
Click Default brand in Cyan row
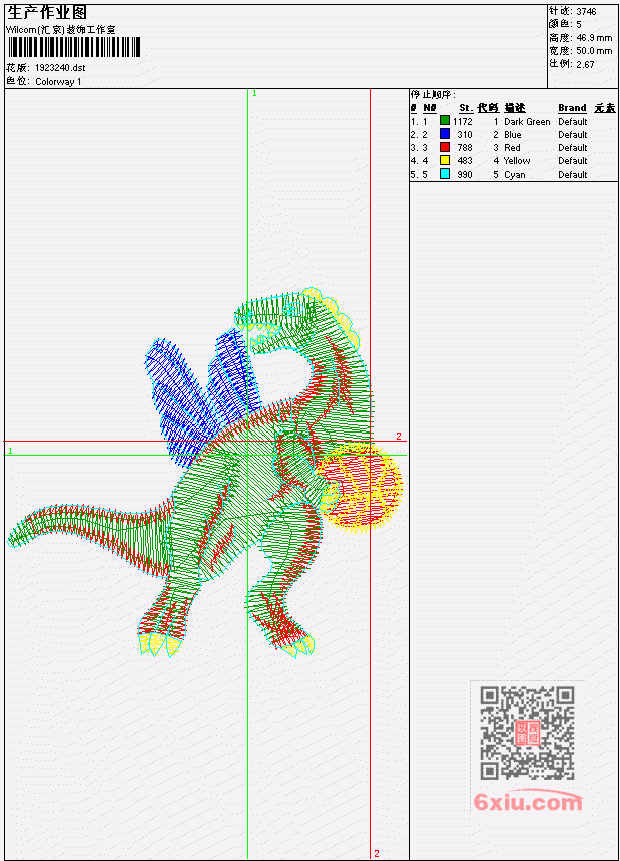tap(572, 175)
